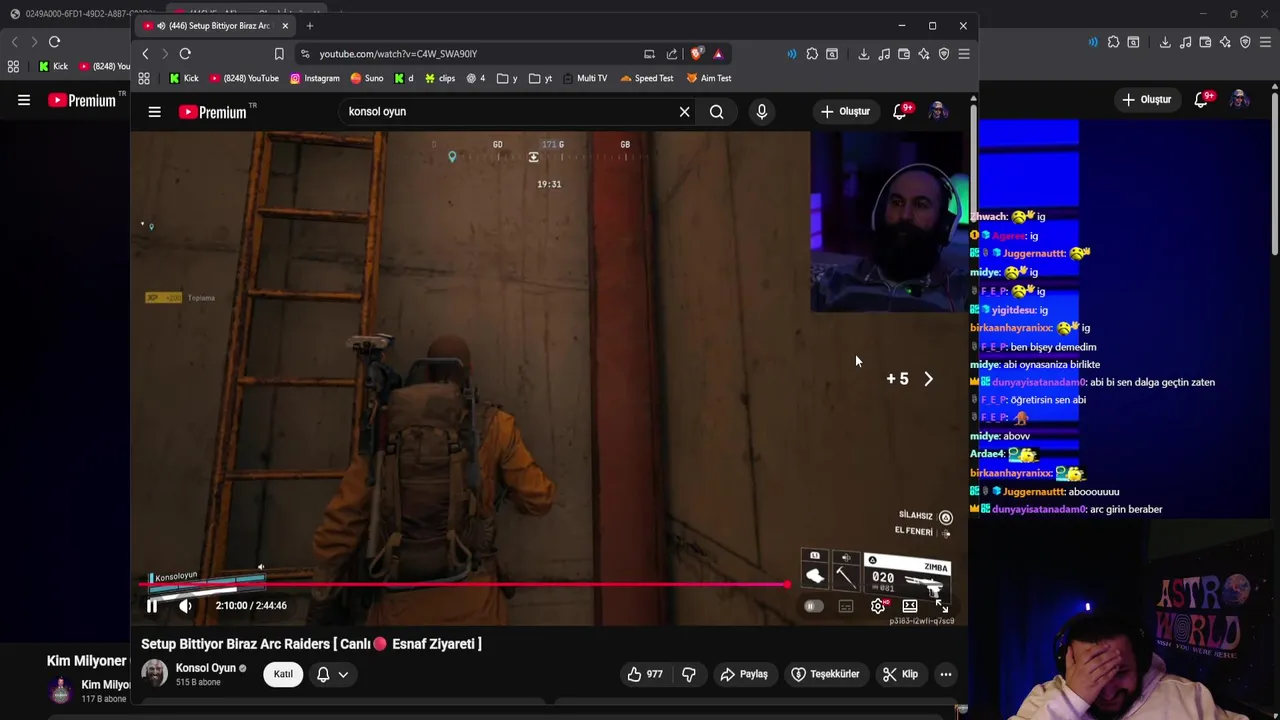The height and width of the screenshot is (720, 1280).
Task: Open account avatar menu in front window
Action: pos(938,112)
